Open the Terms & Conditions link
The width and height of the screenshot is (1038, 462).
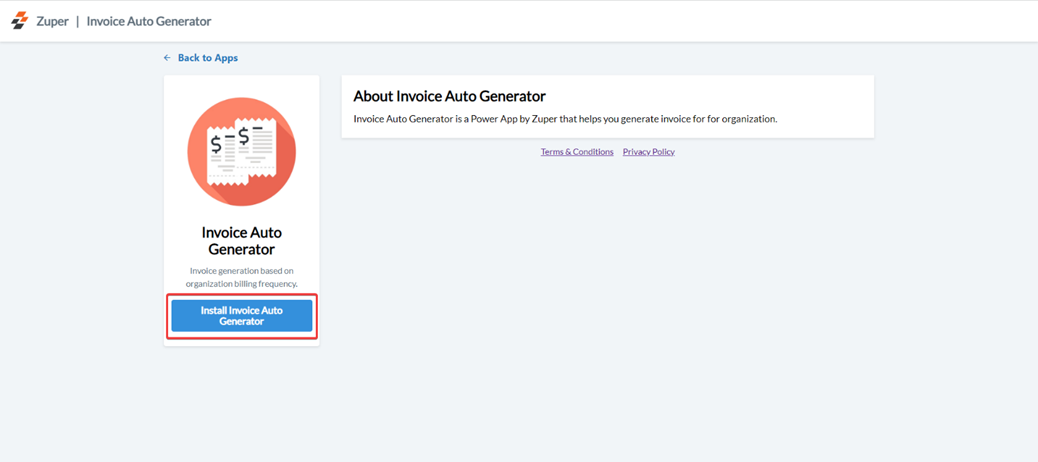tap(577, 152)
